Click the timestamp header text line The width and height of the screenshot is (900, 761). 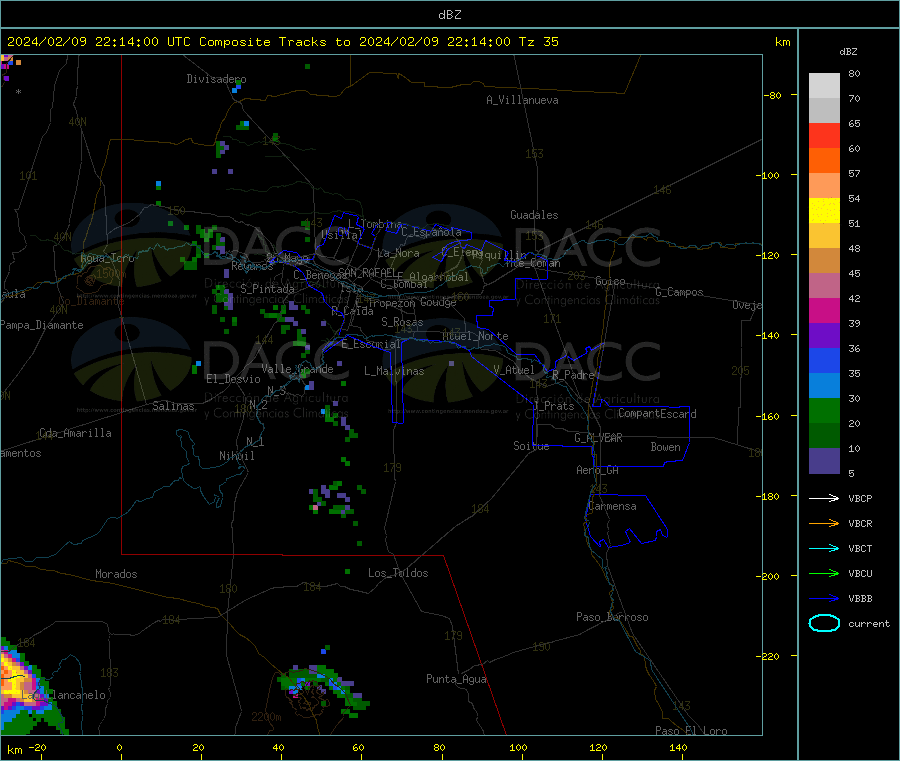tap(282, 42)
